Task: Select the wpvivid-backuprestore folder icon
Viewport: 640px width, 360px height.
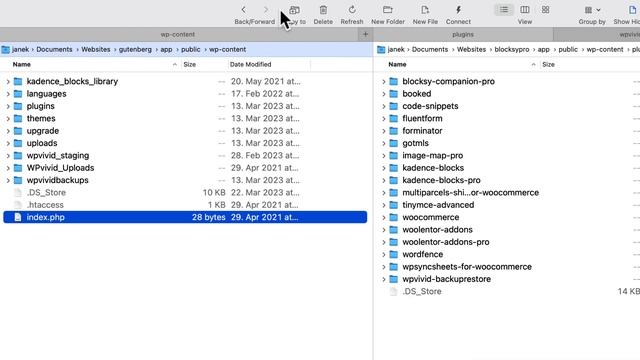Action: (x=393, y=279)
